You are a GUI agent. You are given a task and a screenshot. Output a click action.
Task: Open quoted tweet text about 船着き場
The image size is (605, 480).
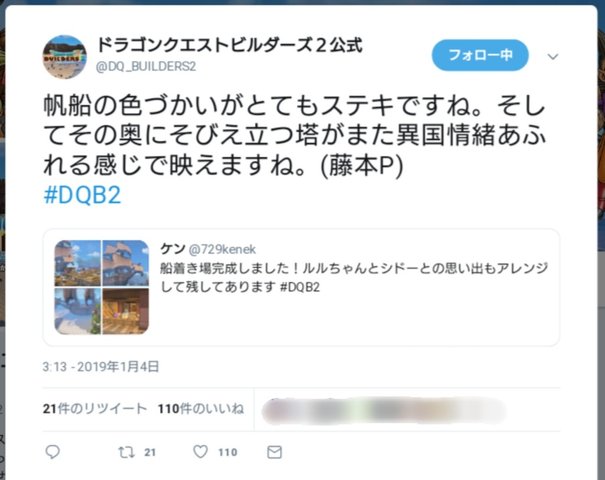click(354, 277)
